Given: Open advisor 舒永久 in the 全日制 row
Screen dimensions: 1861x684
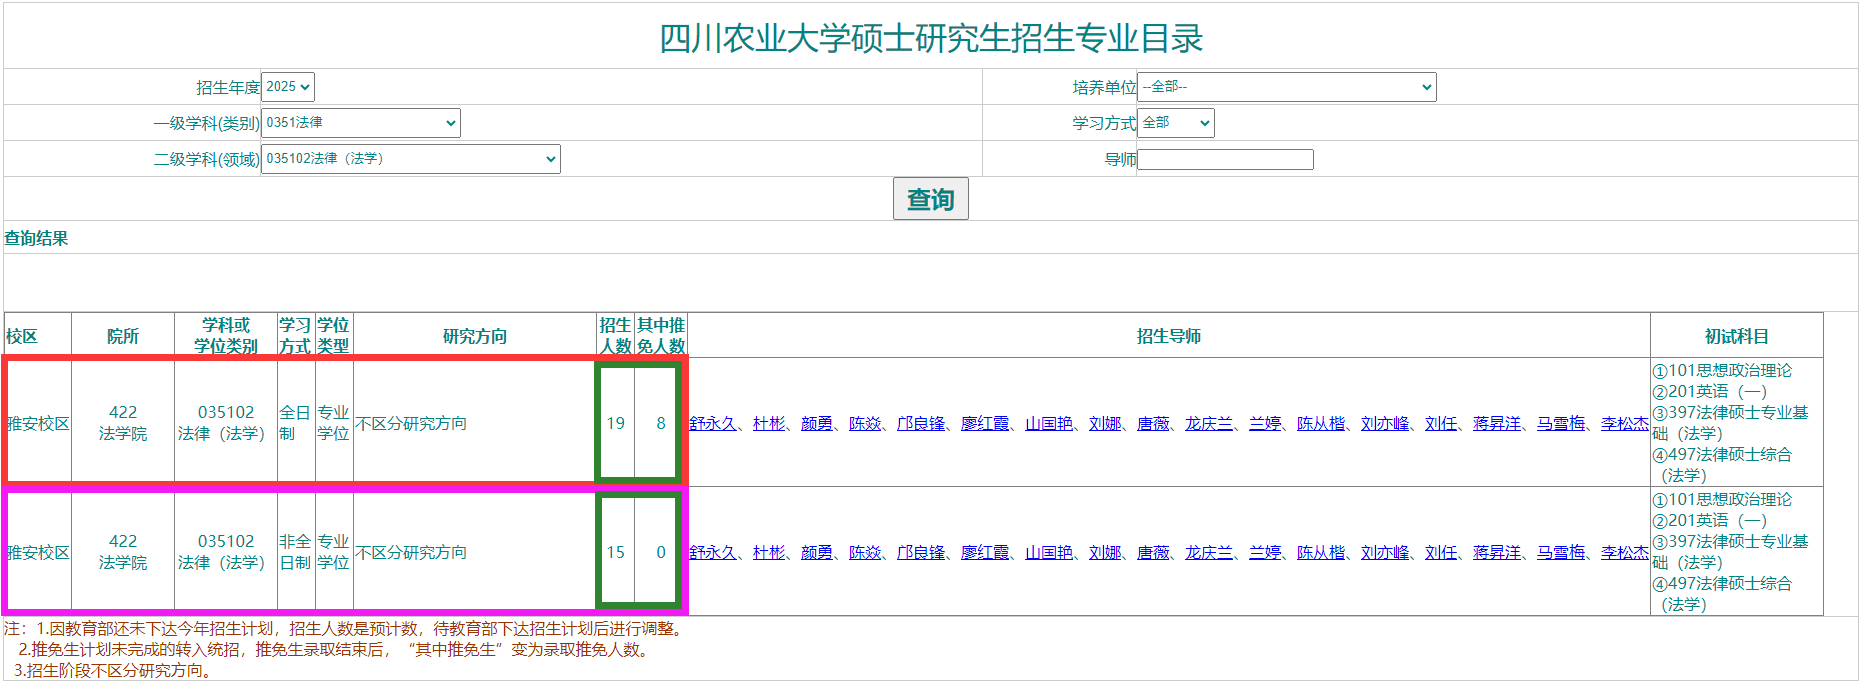Looking at the screenshot, I should pos(713,424).
